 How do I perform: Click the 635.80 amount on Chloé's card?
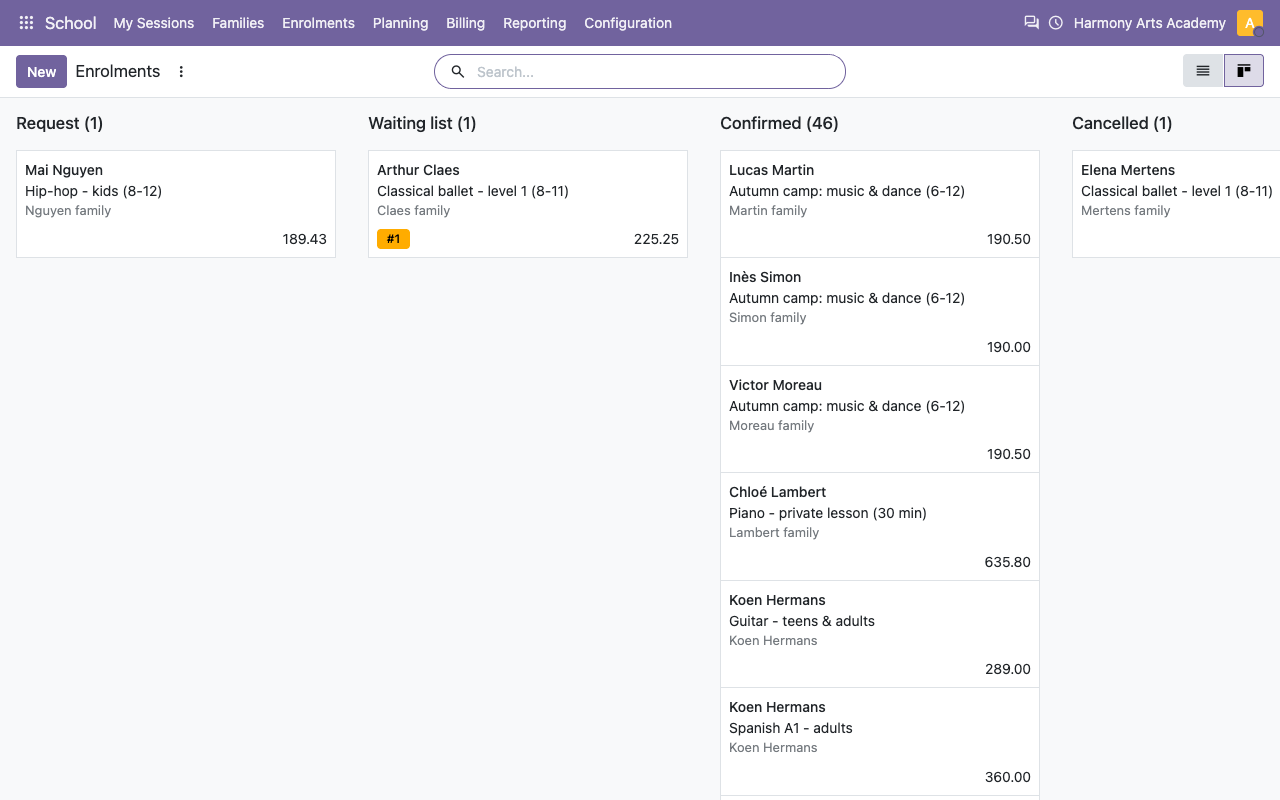pyautogui.click(x=1007, y=562)
